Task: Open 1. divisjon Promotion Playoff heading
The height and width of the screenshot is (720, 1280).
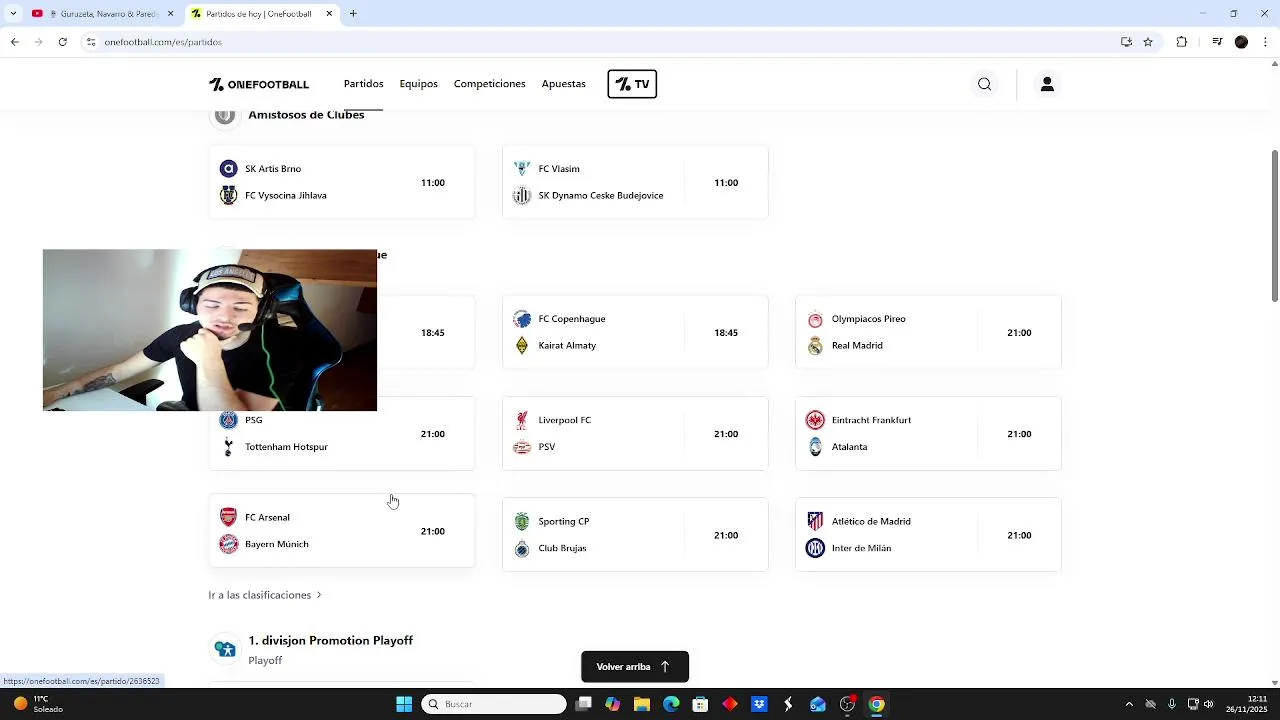Action: tap(331, 641)
